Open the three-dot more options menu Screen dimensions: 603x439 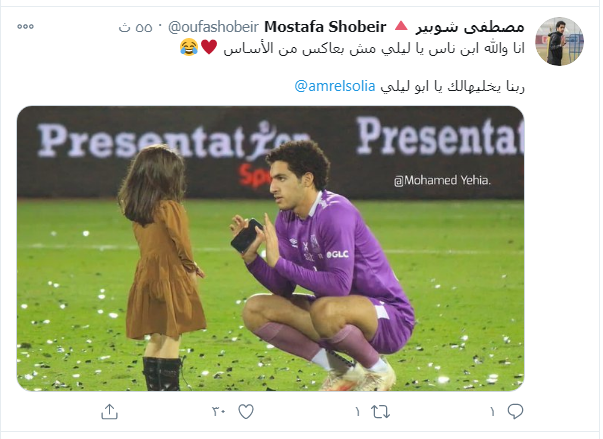[25, 27]
